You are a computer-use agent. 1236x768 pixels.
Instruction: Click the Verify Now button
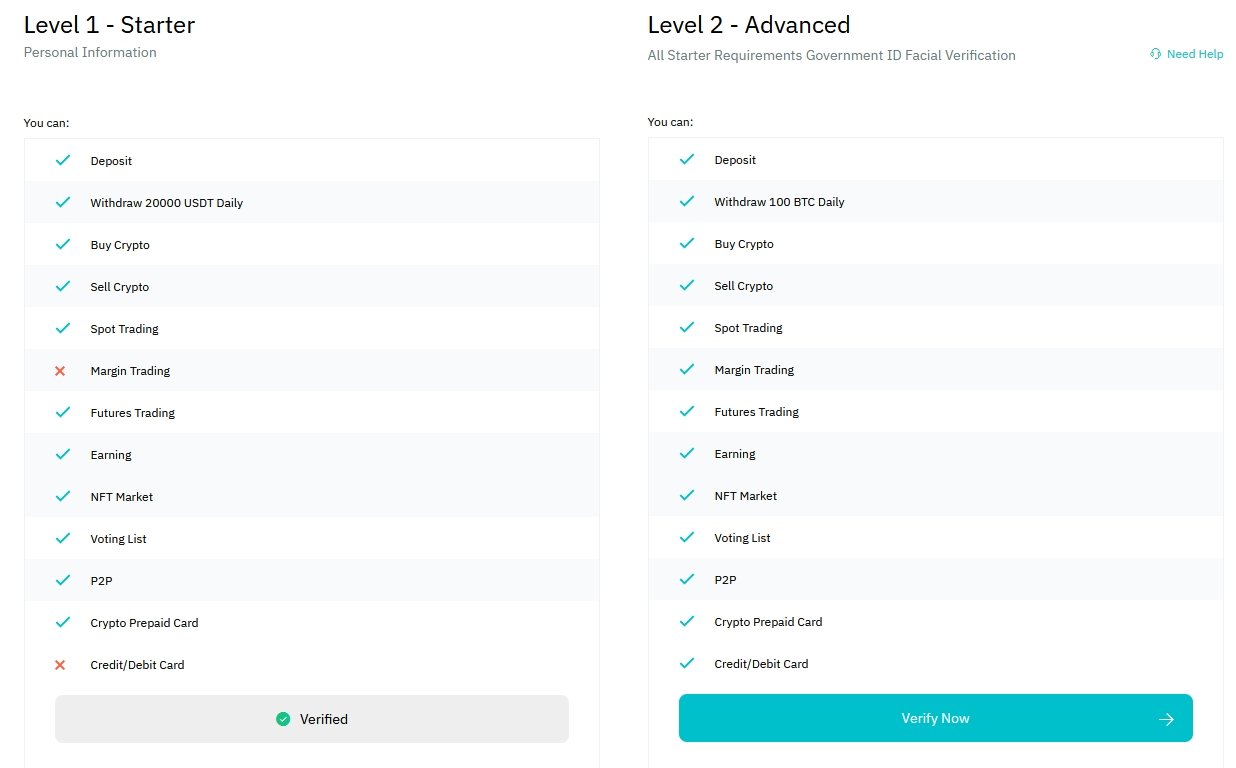pyautogui.click(x=935, y=718)
